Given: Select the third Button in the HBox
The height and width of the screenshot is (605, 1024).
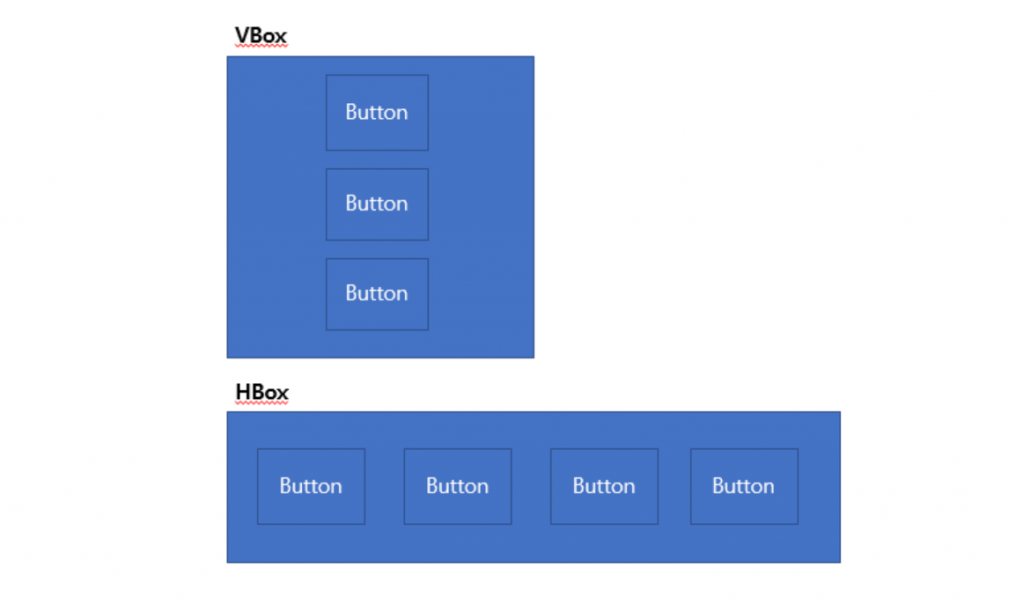Looking at the screenshot, I should pos(604,486).
